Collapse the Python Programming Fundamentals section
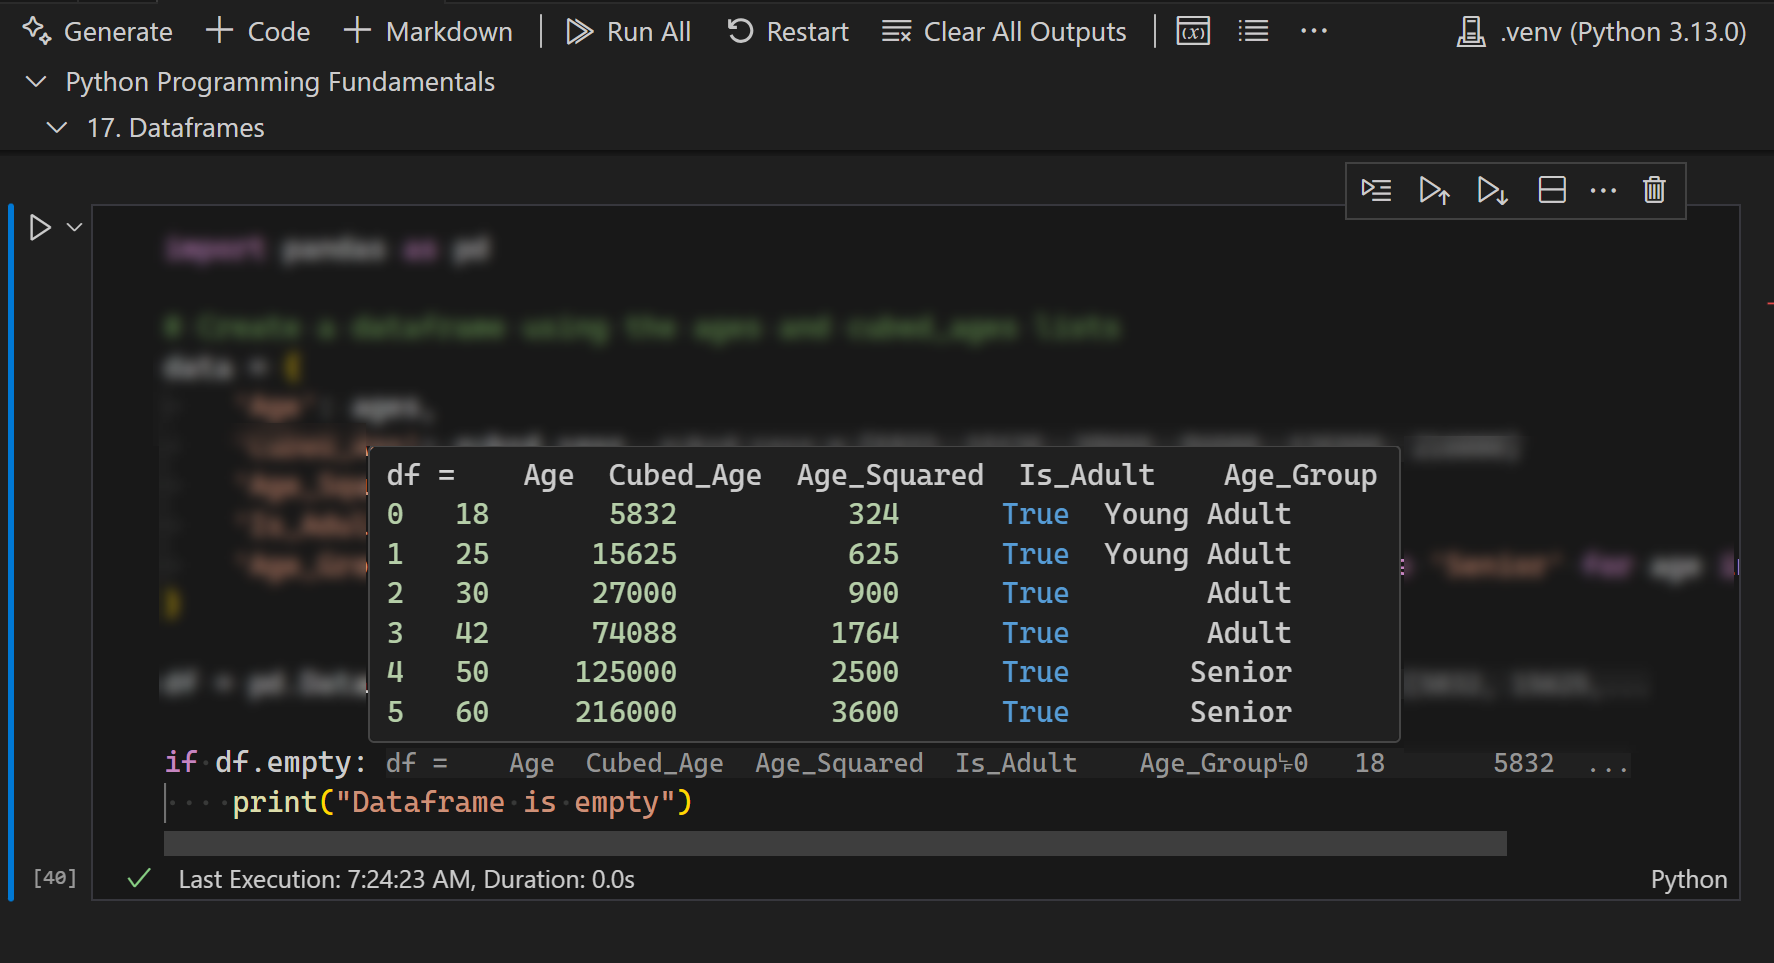Viewport: 1774px width, 963px height. 36,82
